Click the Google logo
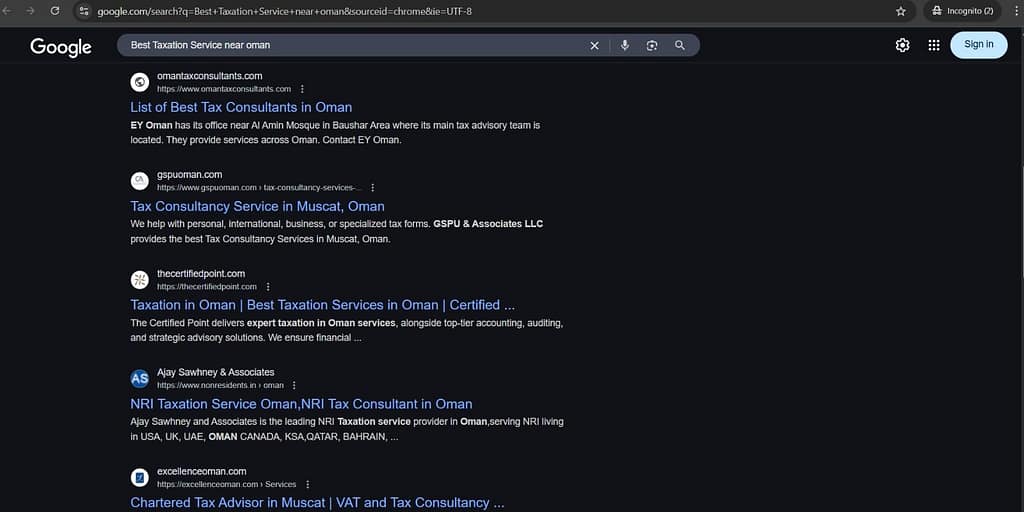The height and width of the screenshot is (512, 1024). click(x=61, y=46)
